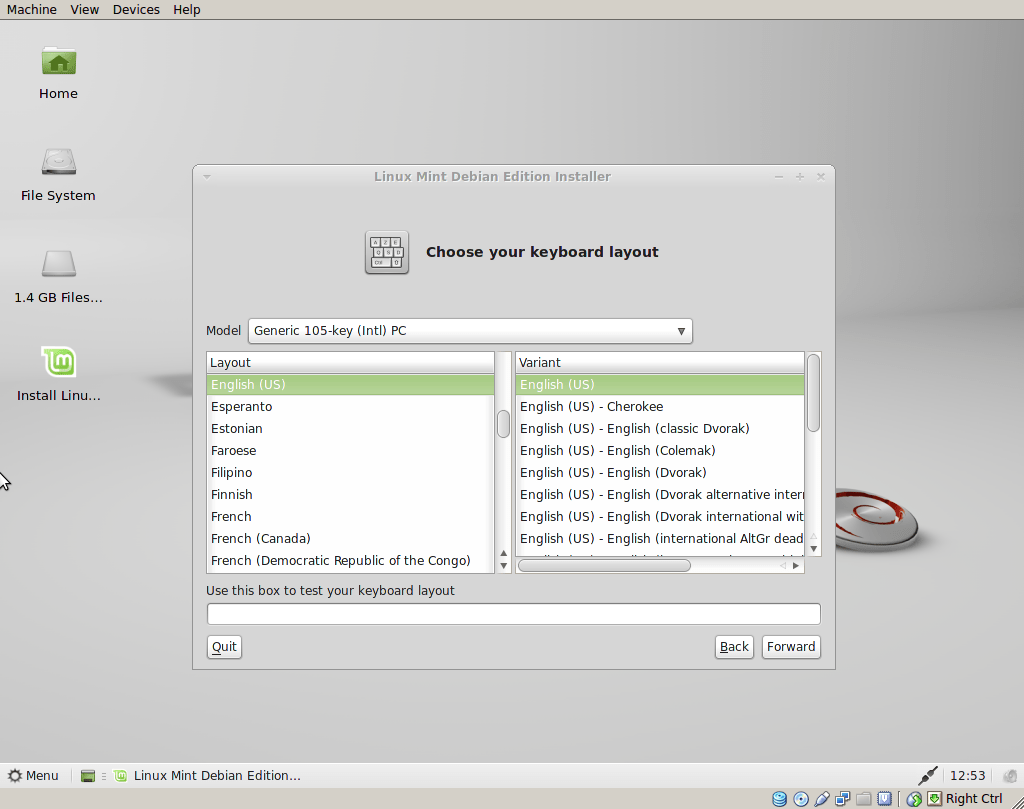Open the Home desktop folder icon
The image size is (1024, 809).
[59, 62]
